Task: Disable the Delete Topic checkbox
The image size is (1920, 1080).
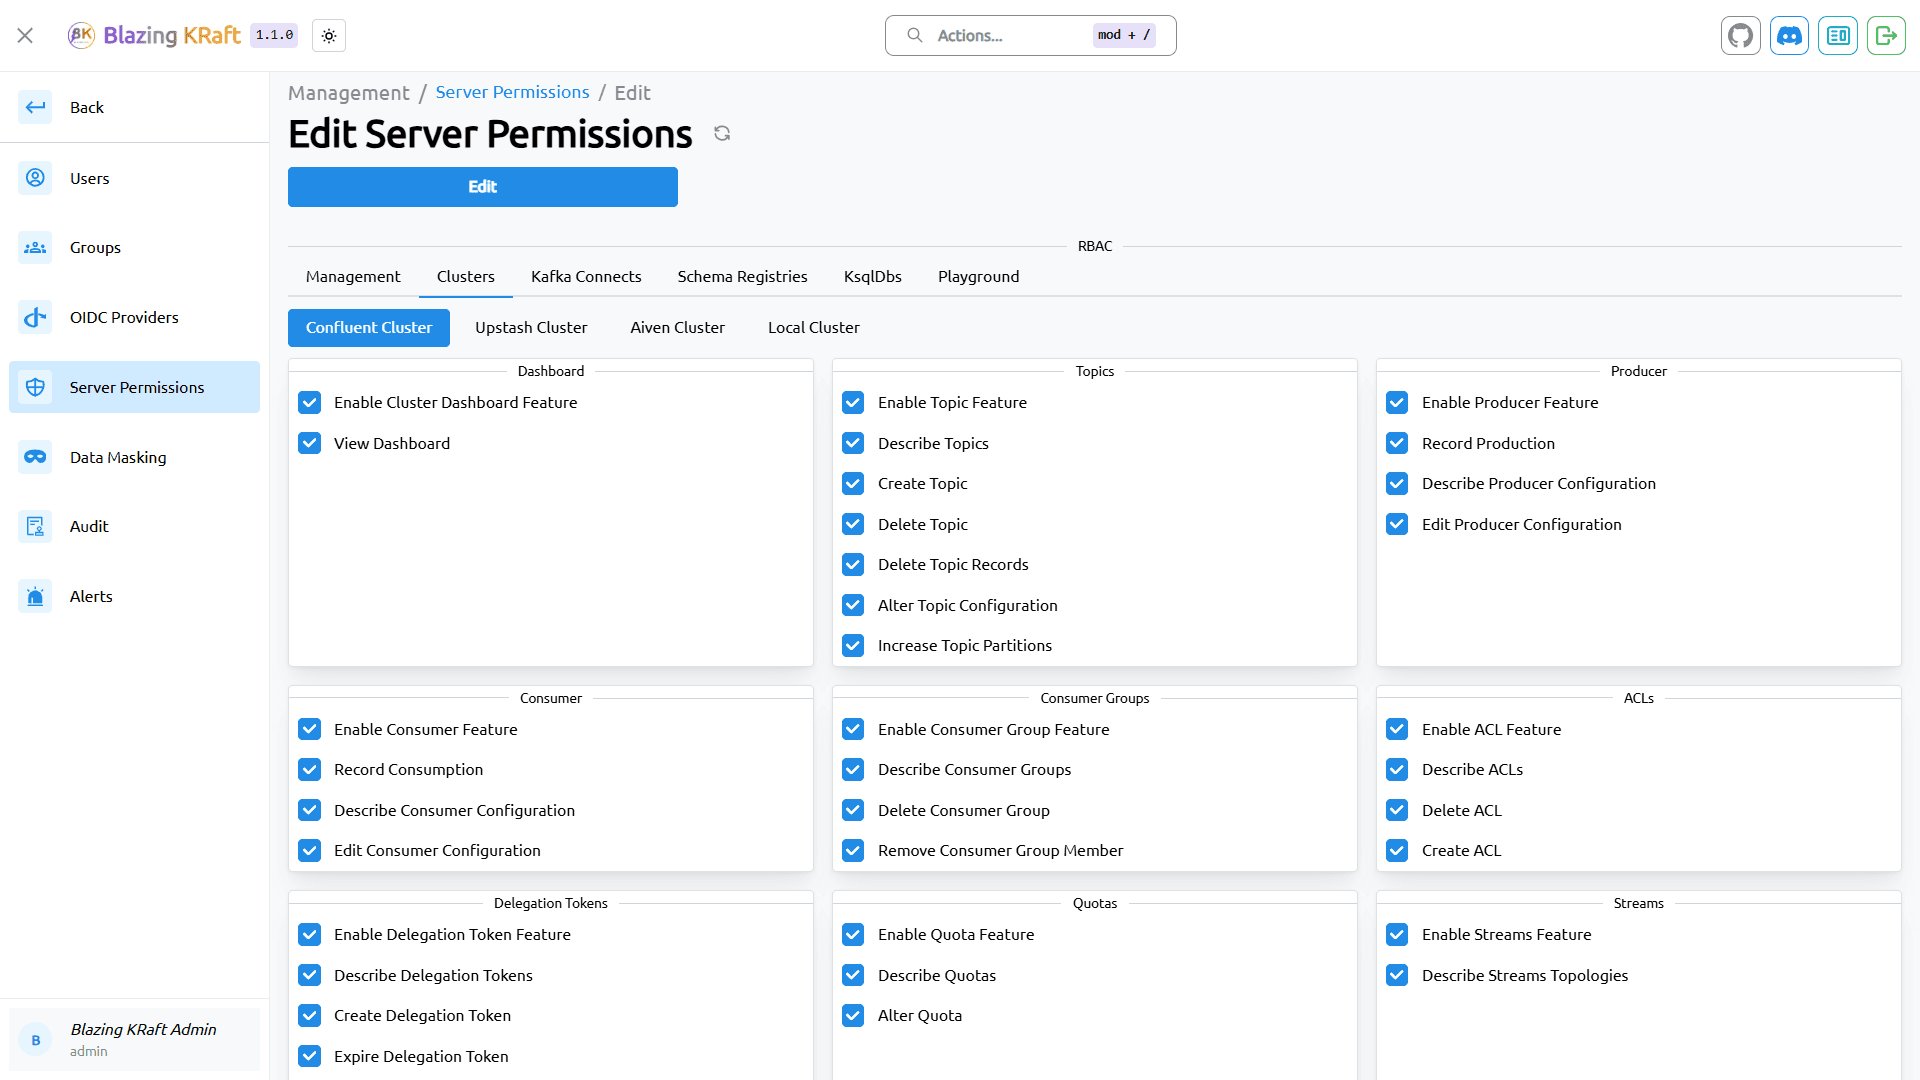Action: point(853,524)
